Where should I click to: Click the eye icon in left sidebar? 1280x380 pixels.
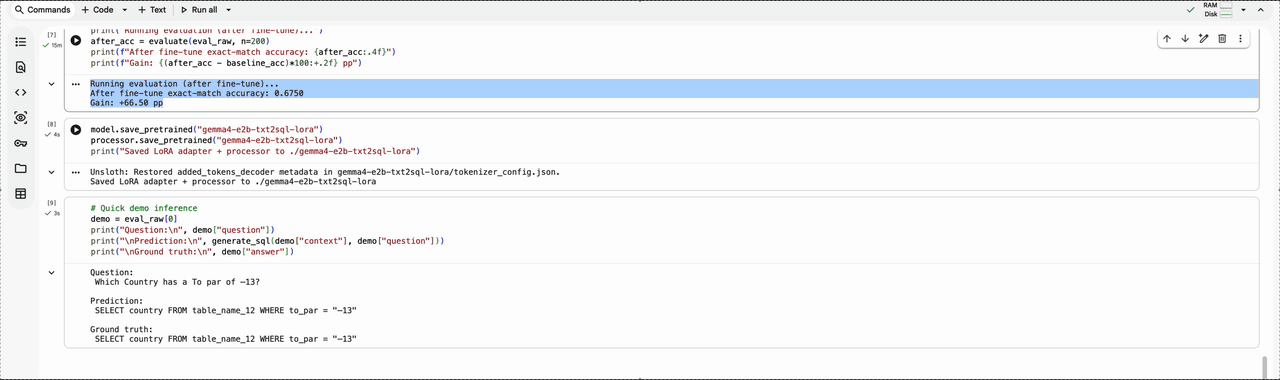pos(20,118)
